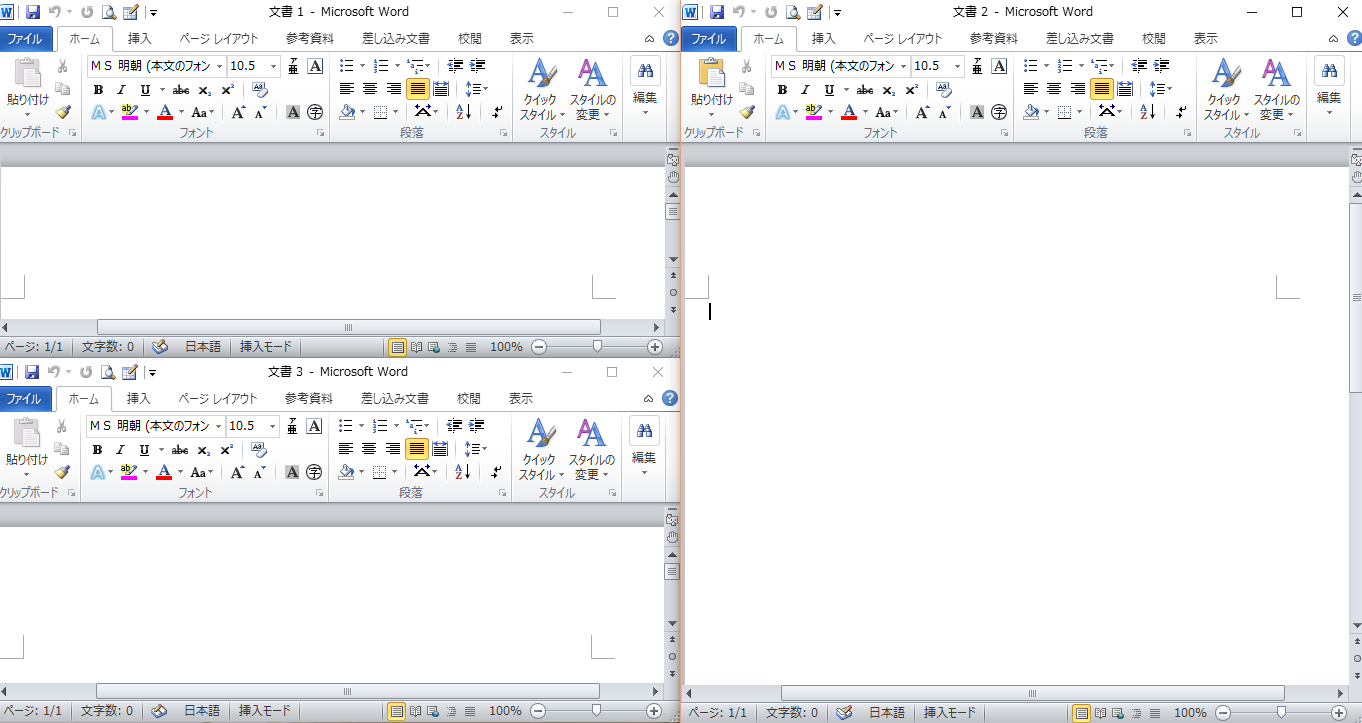Open the 差し込み文書 tab in 文書 2
The height and width of the screenshot is (723, 1362).
point(1080,39)
